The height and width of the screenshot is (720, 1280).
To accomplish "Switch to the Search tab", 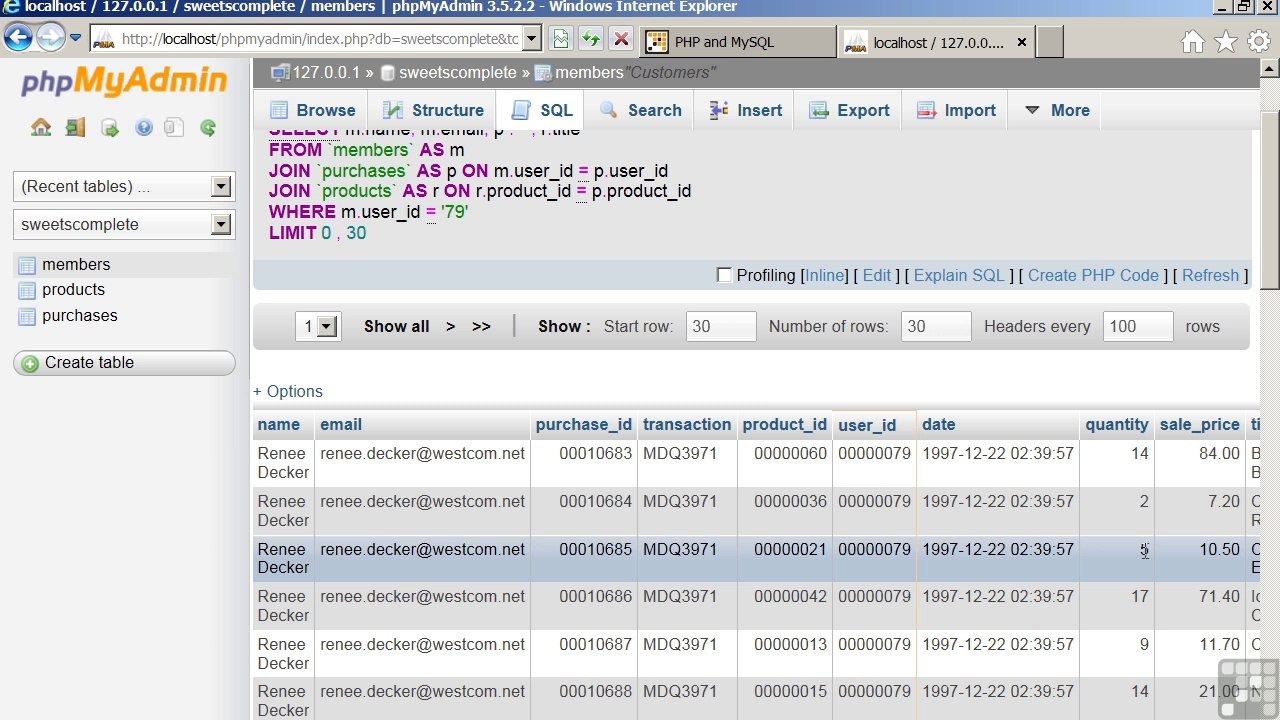I will click(x=641, y=110).
